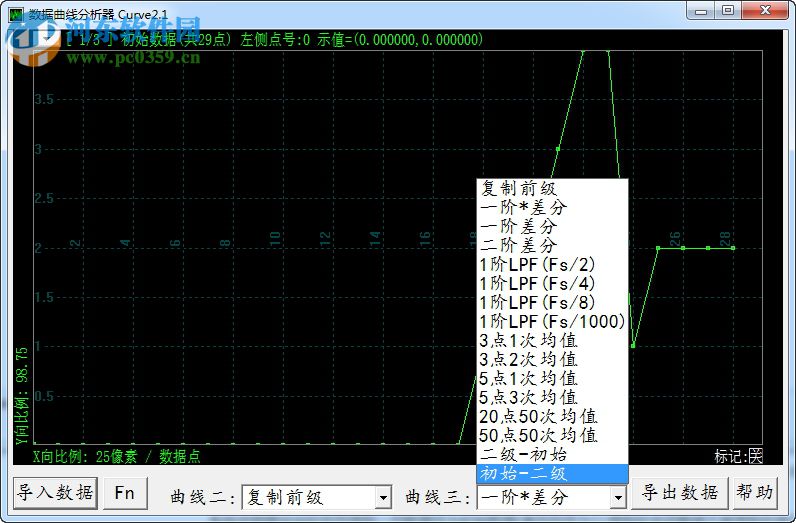Choose 3点2次均值 averaging option

coord(552,359)
